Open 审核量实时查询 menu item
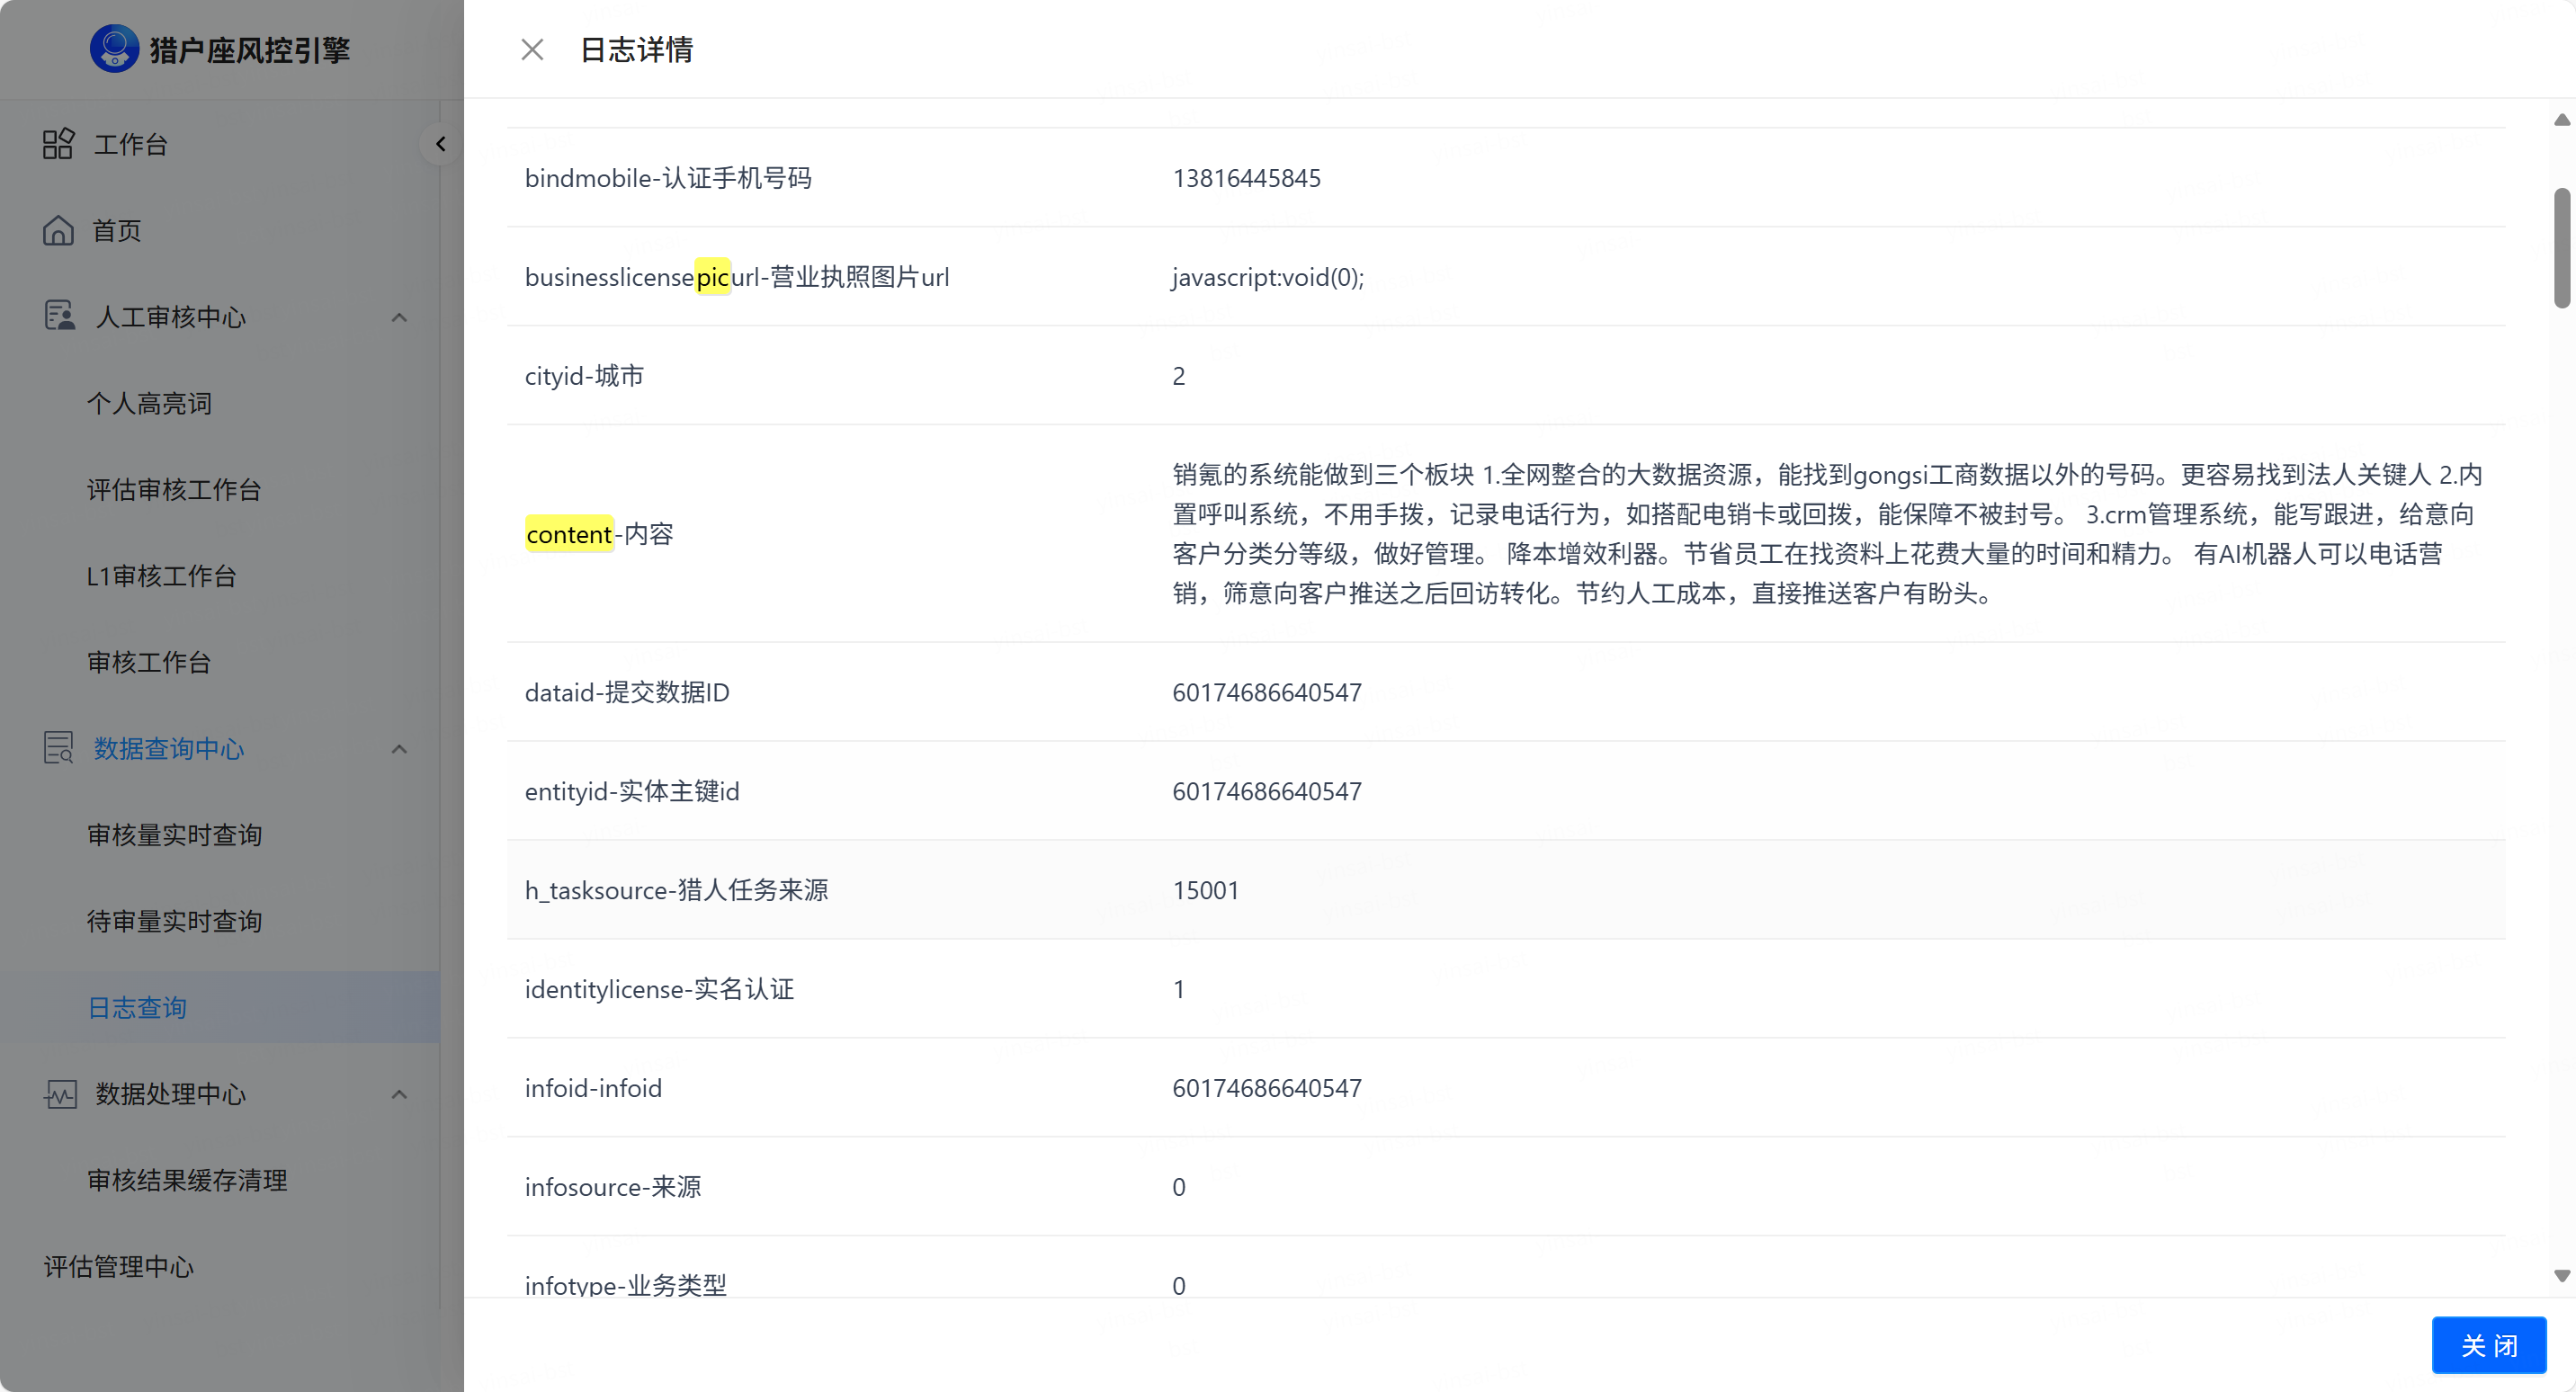2576x1392 pixels. click(174, 835)
